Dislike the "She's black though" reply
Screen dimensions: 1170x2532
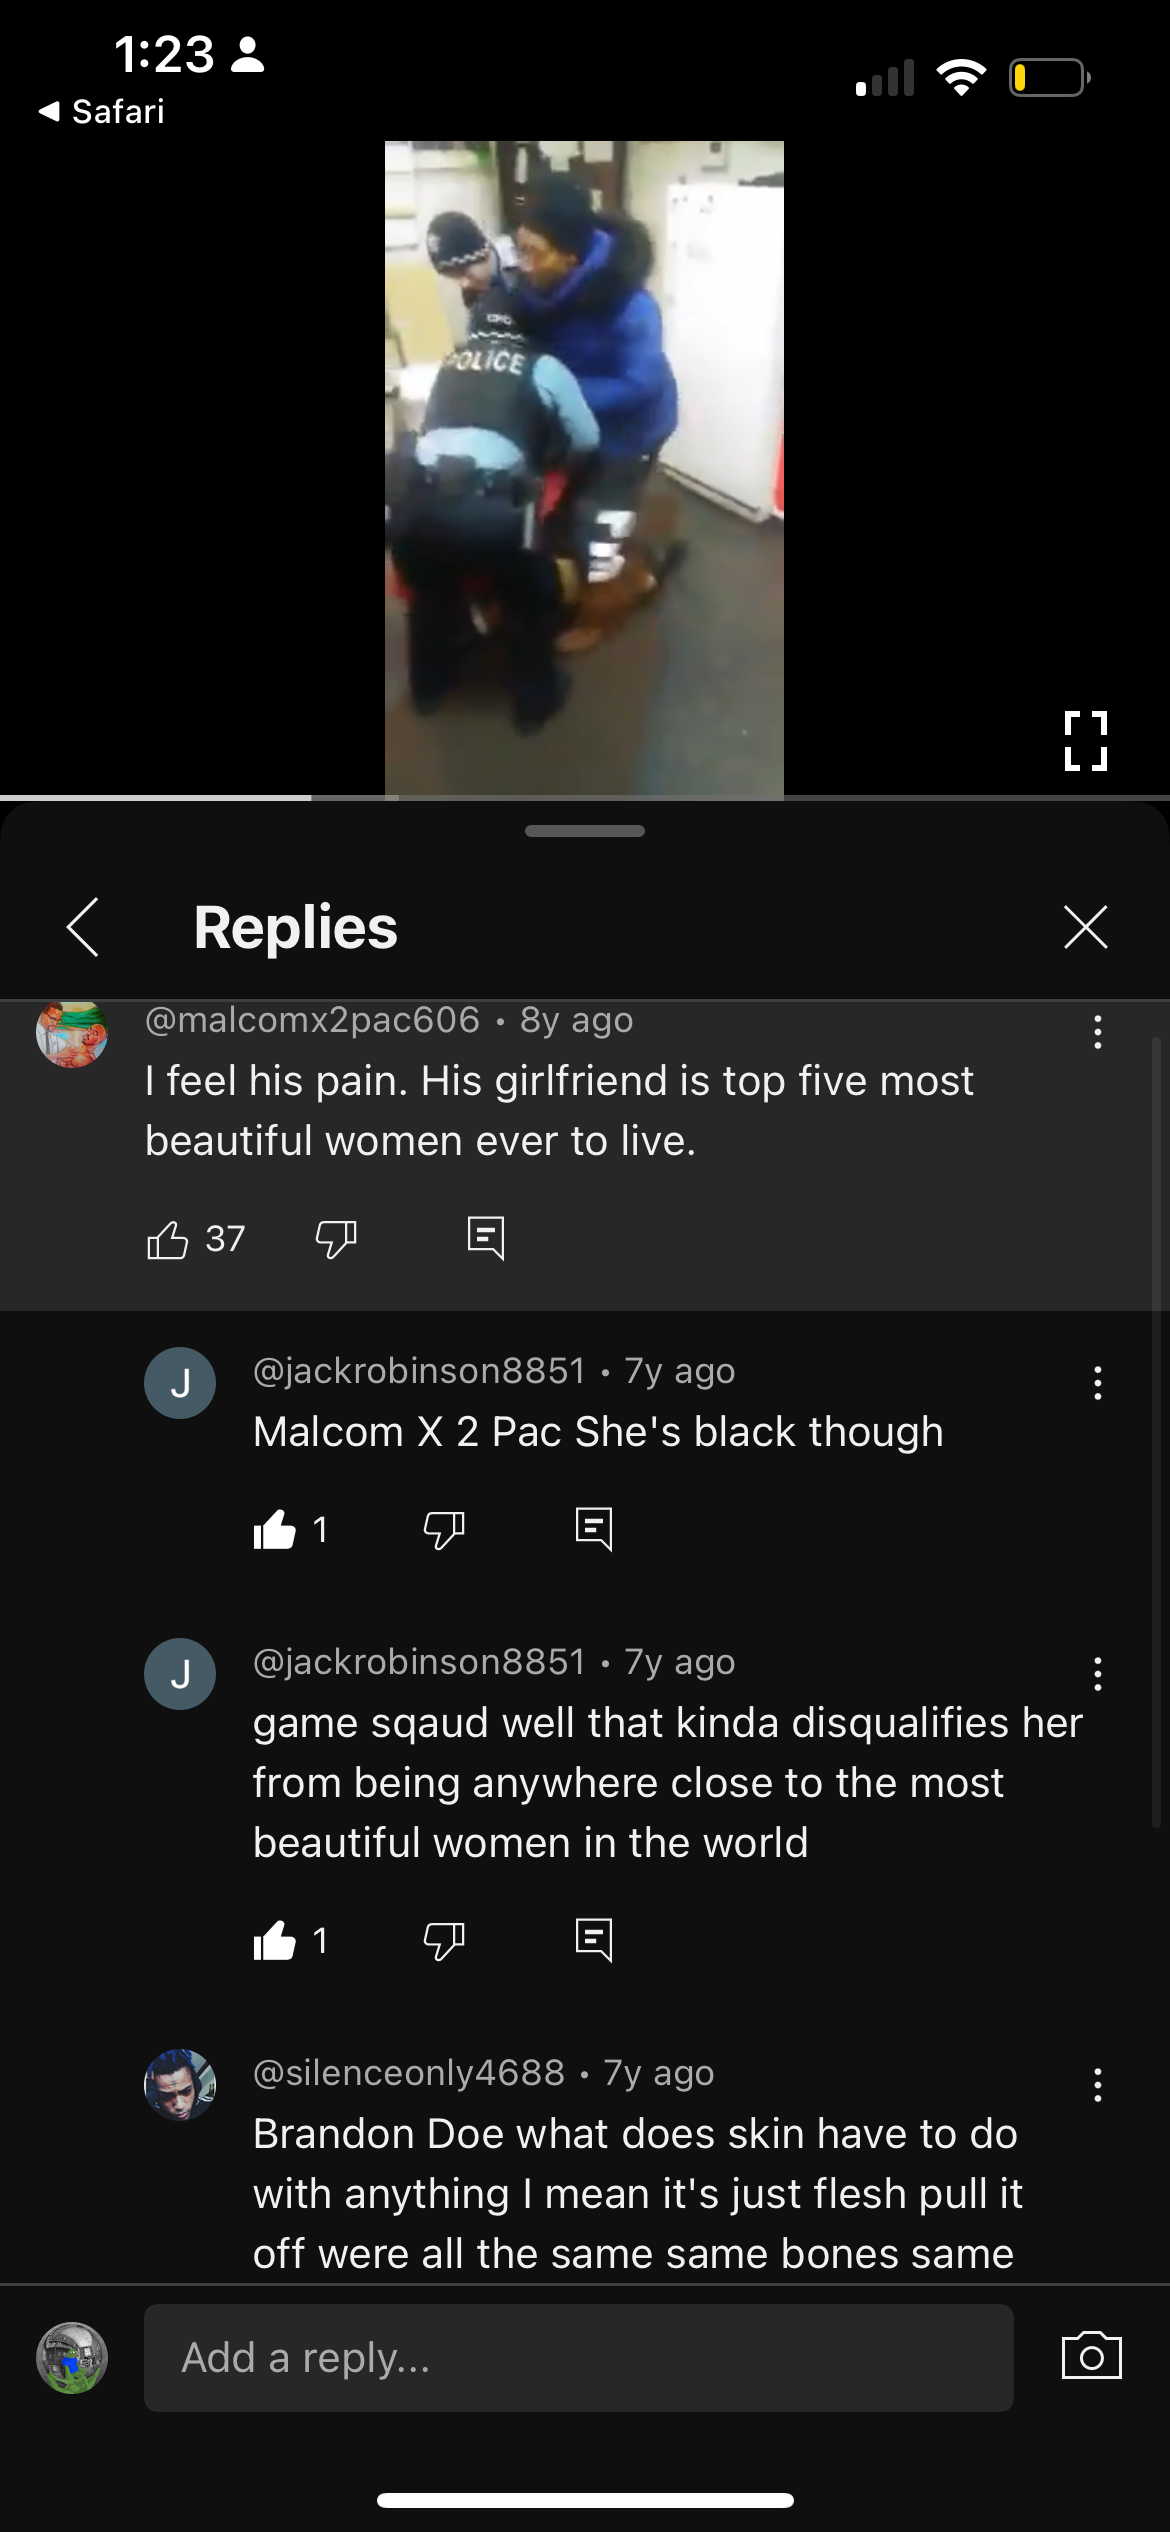(444, 1530)
